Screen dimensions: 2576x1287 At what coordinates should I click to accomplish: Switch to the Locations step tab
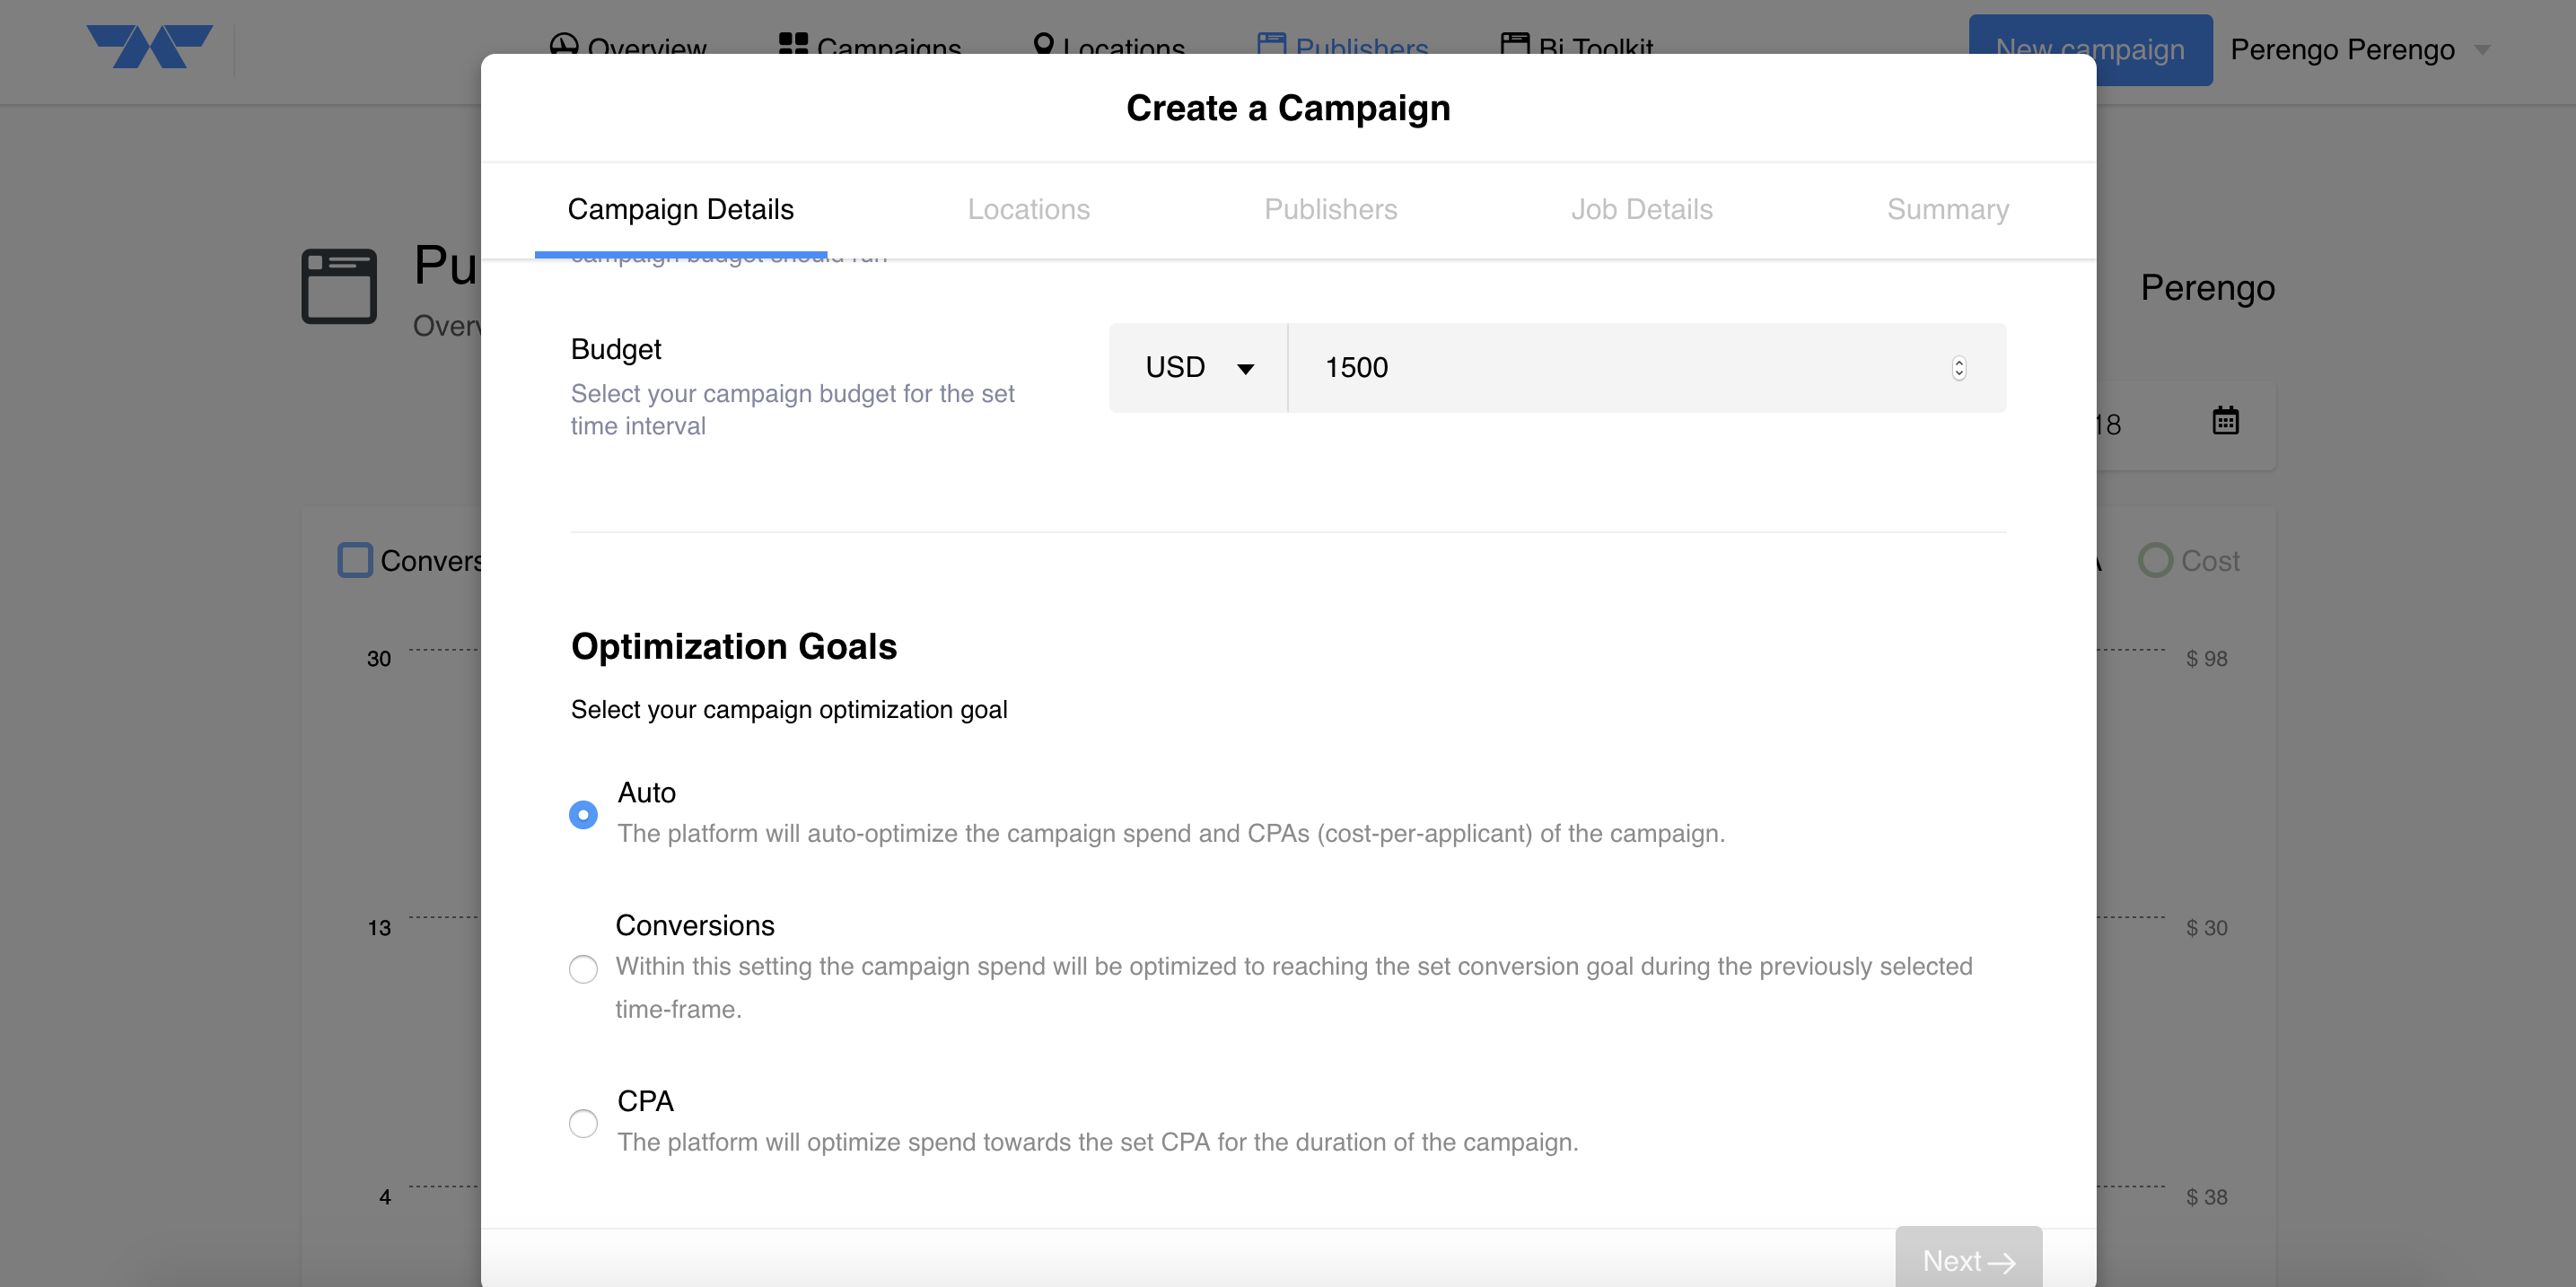click(x=1028, y=209)
